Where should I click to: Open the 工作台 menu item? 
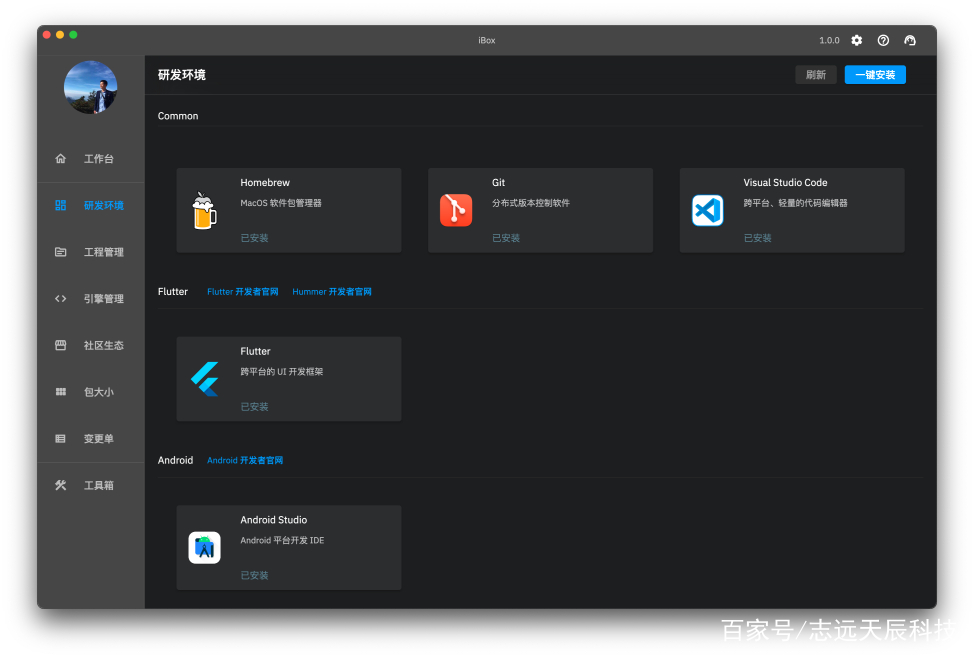click(x=91, y=158)
